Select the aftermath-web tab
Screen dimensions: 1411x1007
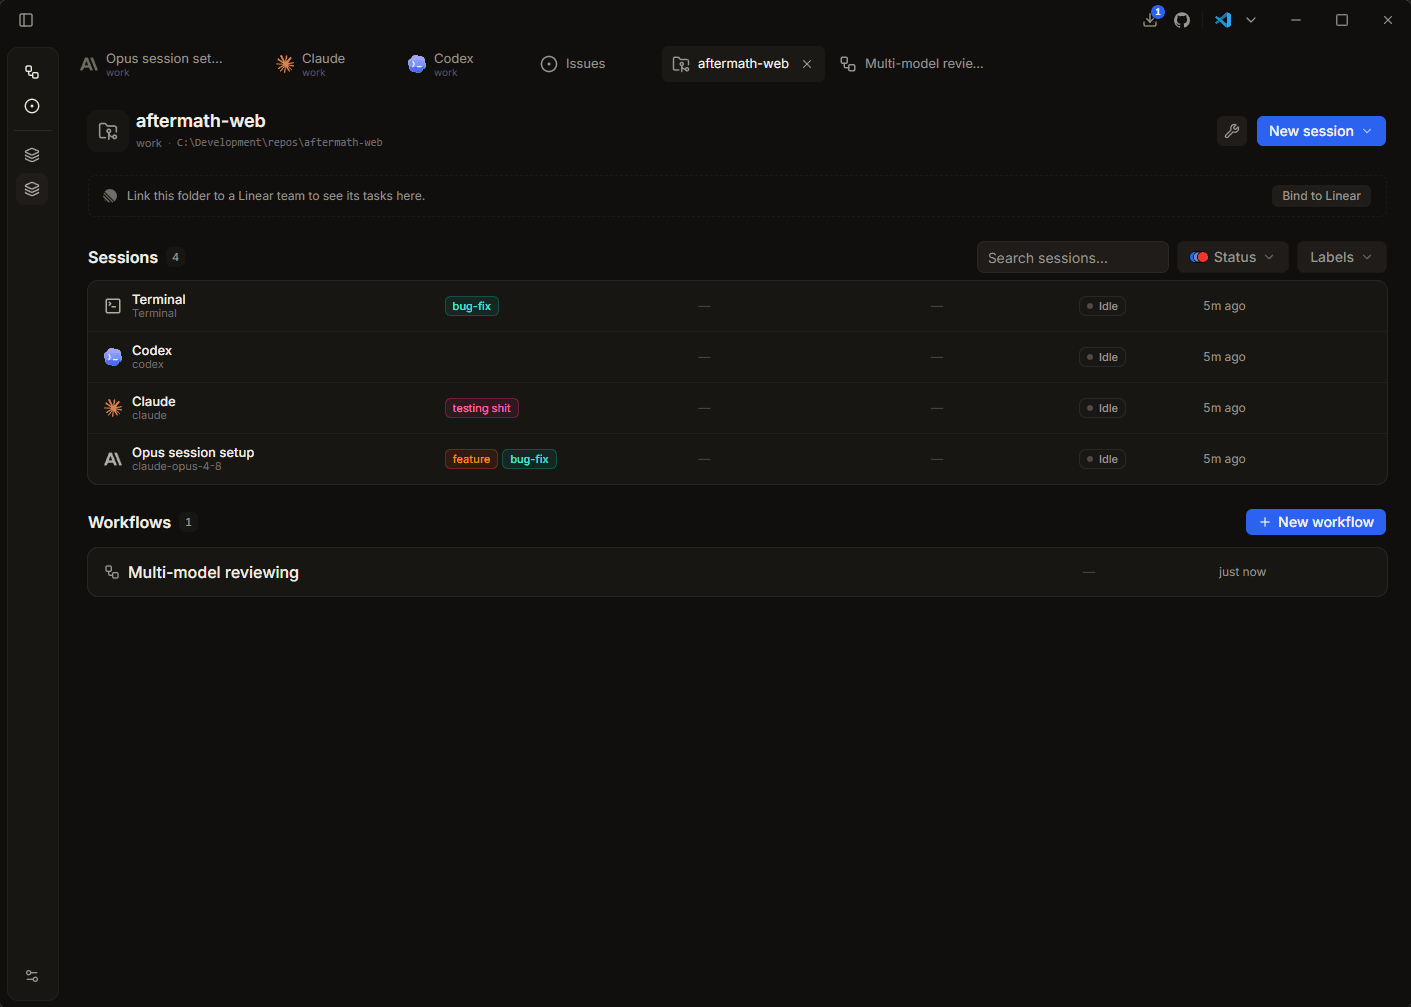(x=743, y=64)
